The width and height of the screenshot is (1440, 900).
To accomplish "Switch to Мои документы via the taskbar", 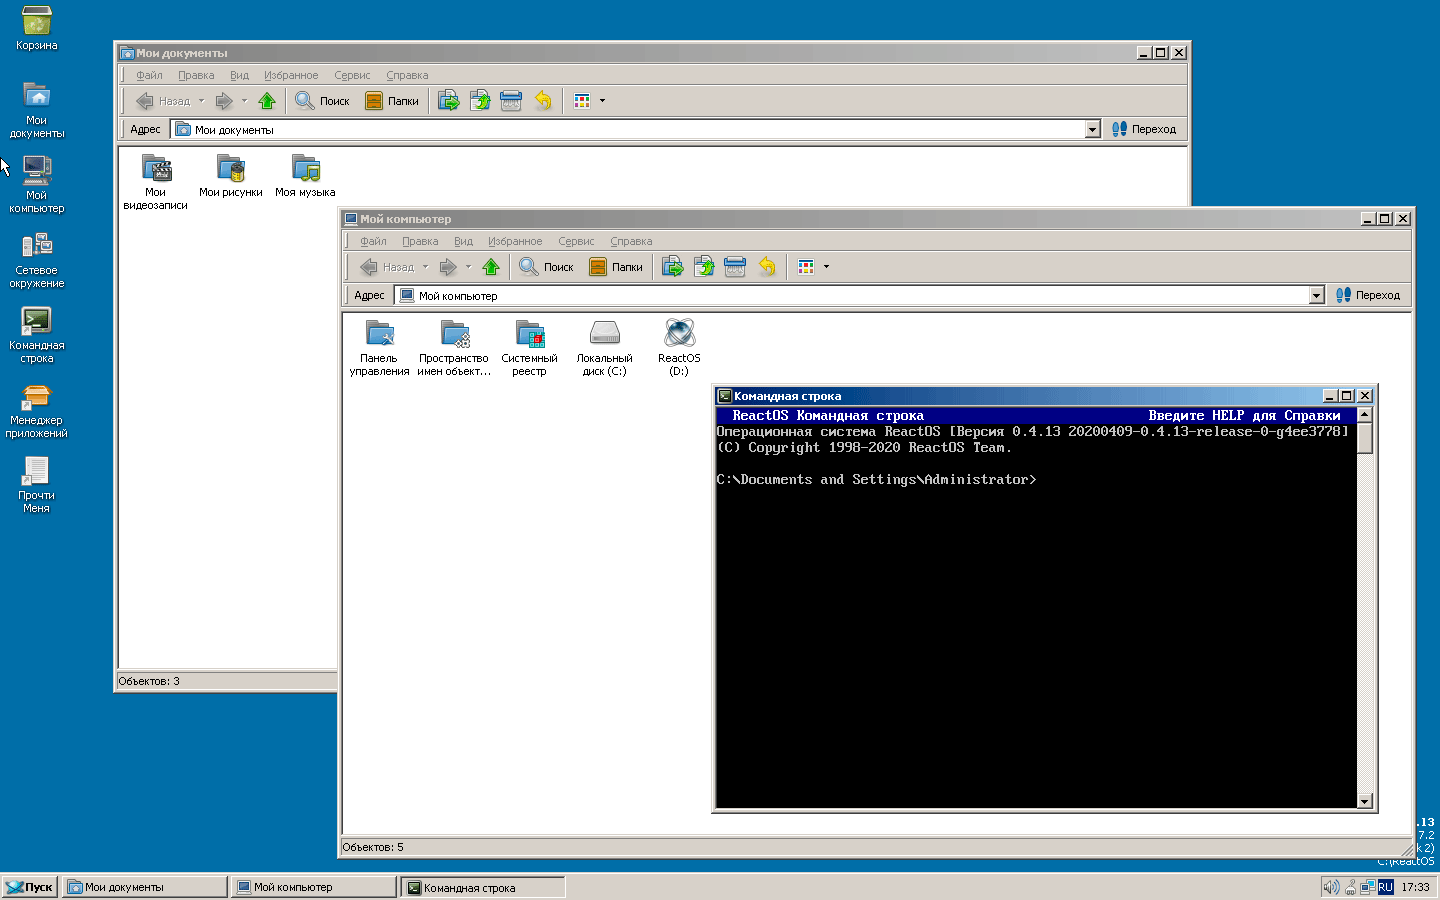I will point(144,887).
